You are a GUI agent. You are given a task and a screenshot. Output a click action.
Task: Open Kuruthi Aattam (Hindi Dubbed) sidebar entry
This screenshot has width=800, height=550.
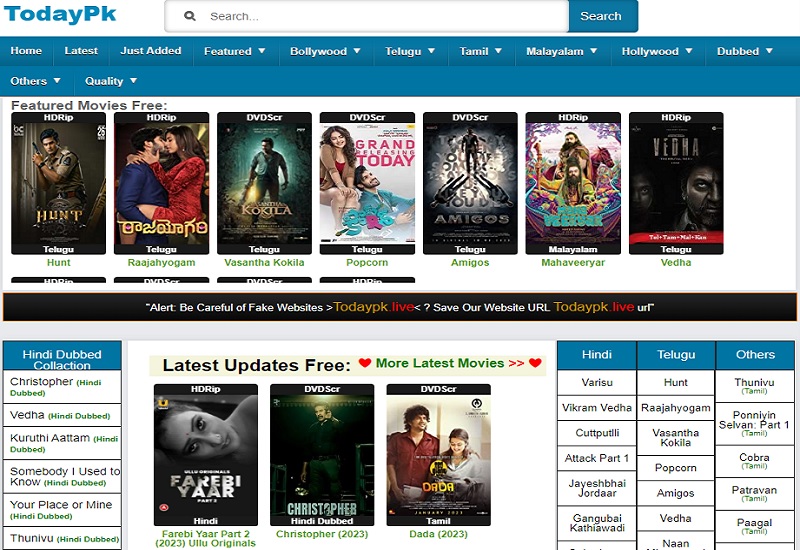(62, 443)
